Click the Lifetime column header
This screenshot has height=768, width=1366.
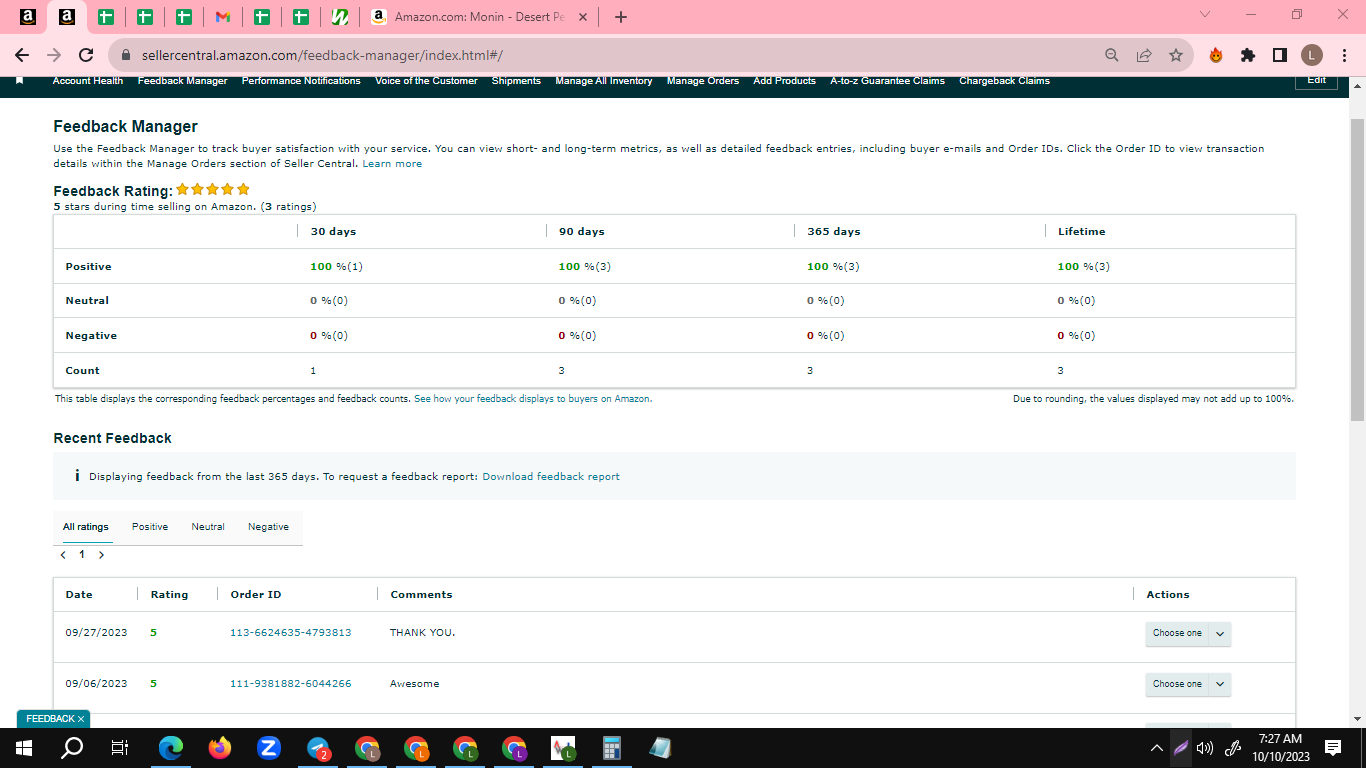tap(1082, 232)
